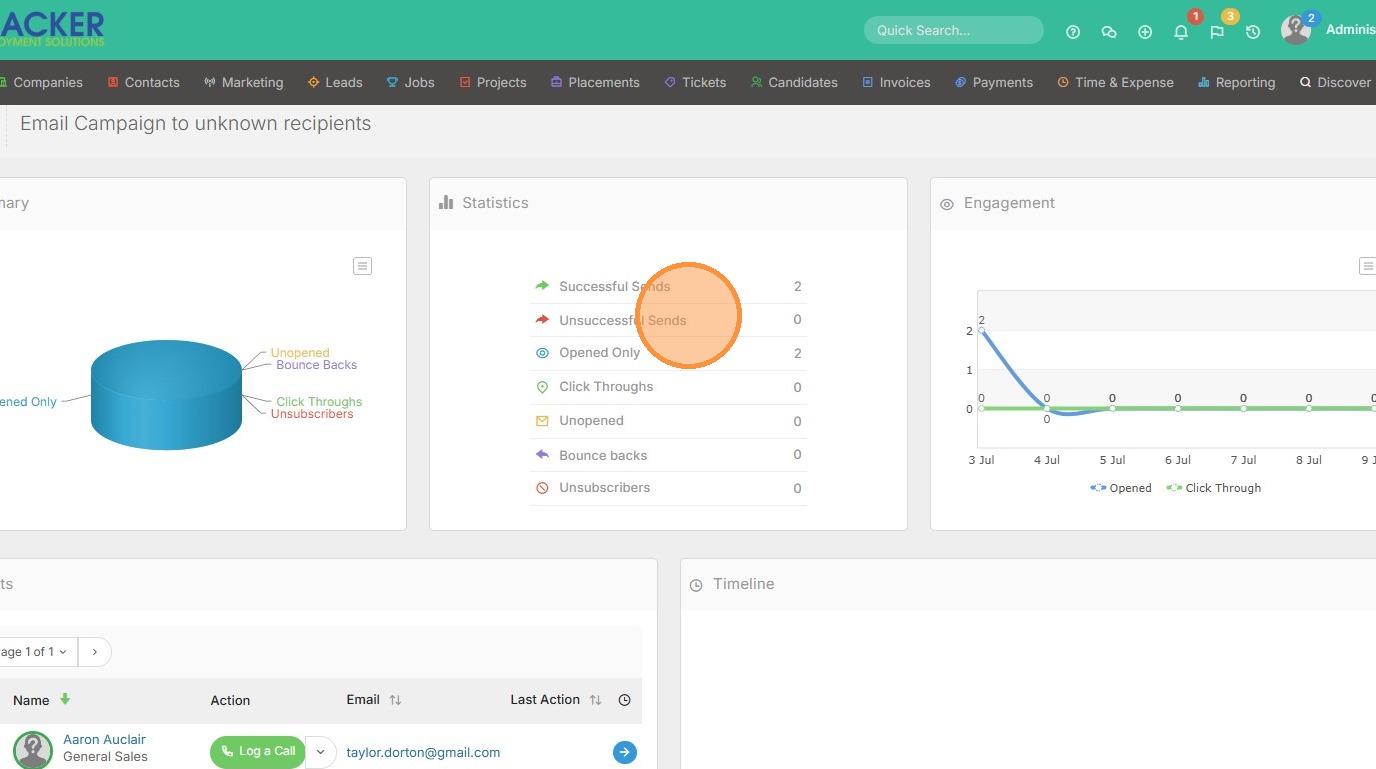Open the Summary chart hamburger menu
This screenshot has width=1376, height=769.
[362, 266]
